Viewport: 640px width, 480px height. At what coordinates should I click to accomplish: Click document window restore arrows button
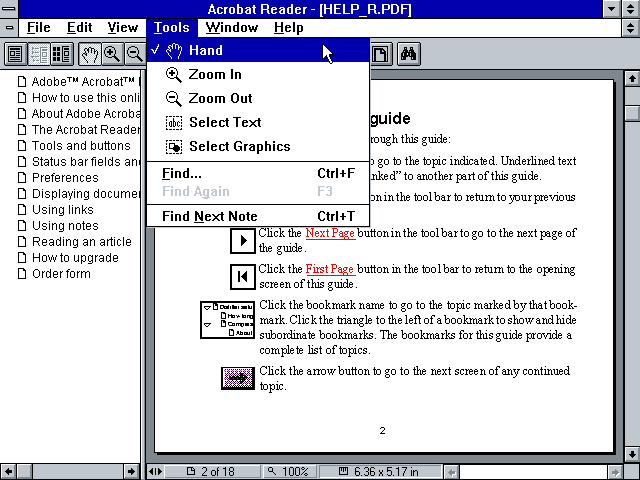(631, 28)
